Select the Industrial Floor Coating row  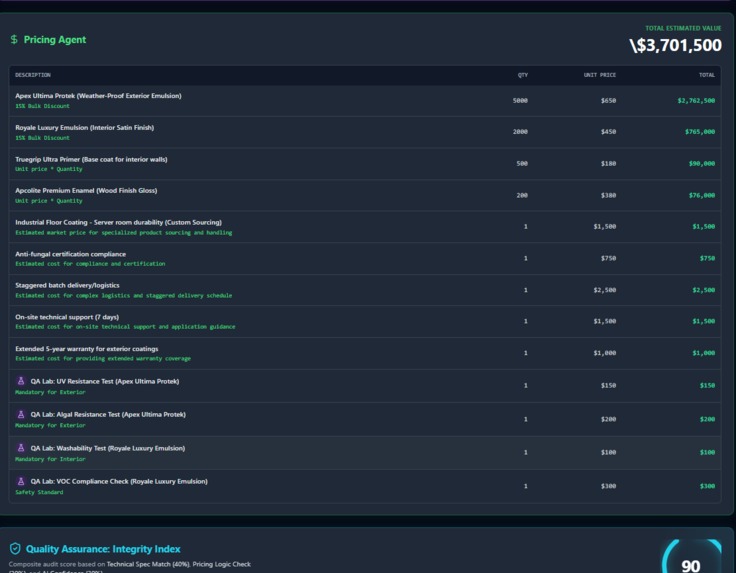(365, 227)
